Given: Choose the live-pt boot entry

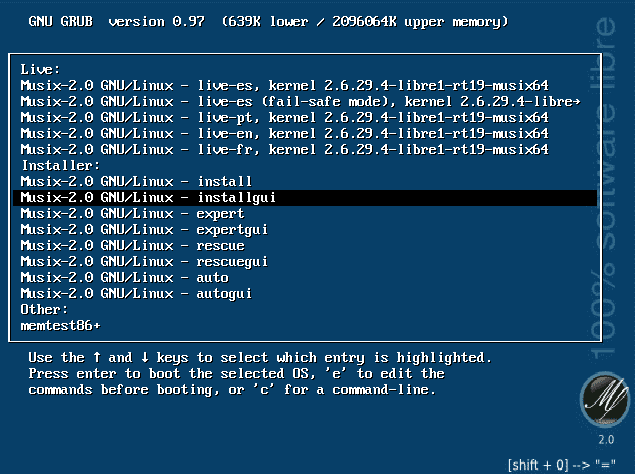Looking at the screenshot, I should pyautogui.click(x=284, y=118).
